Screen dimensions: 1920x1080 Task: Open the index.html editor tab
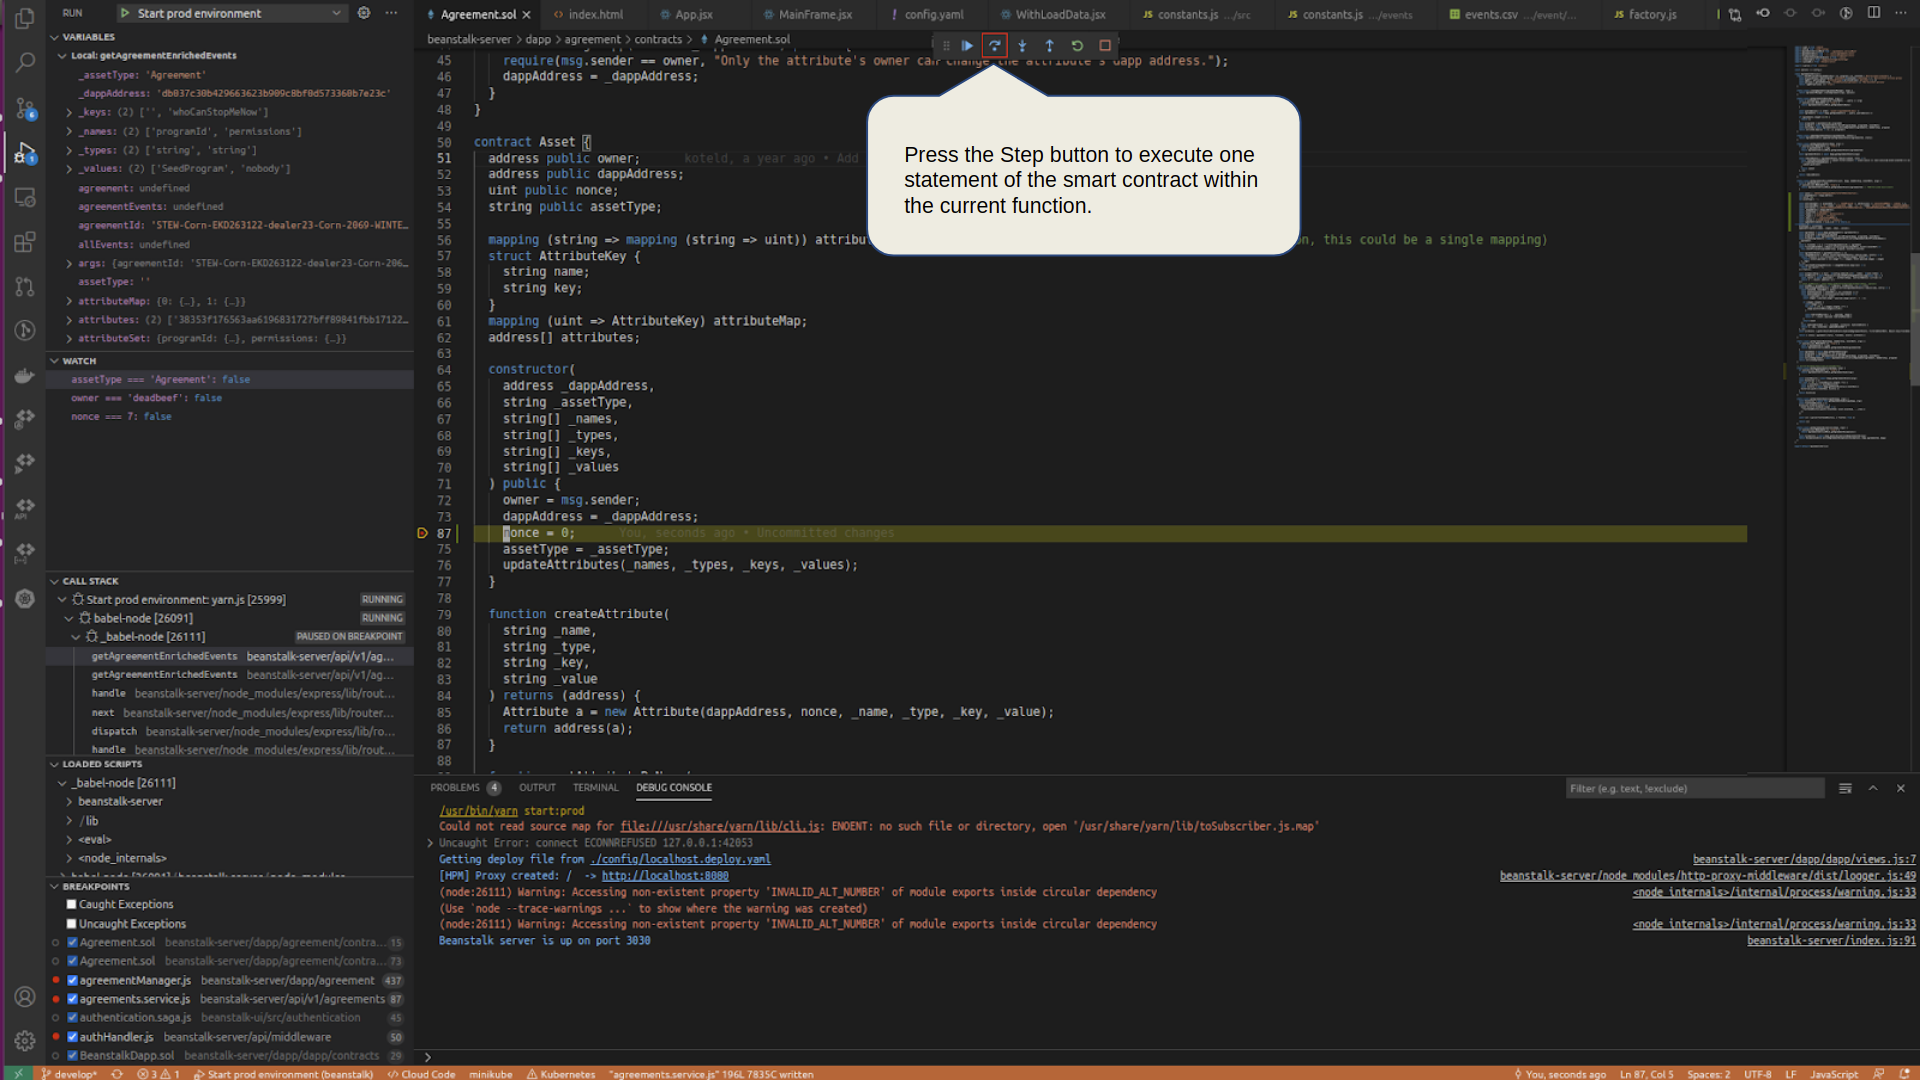pyautogui.click(x=595, y=14)
